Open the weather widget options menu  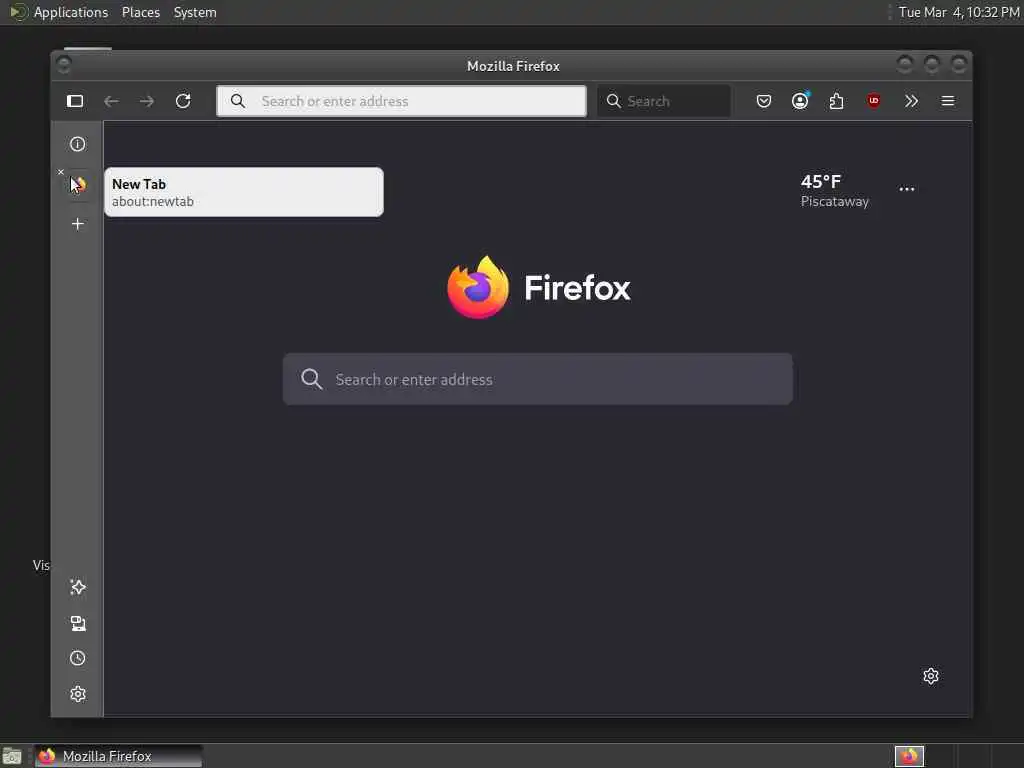(906, 189)
